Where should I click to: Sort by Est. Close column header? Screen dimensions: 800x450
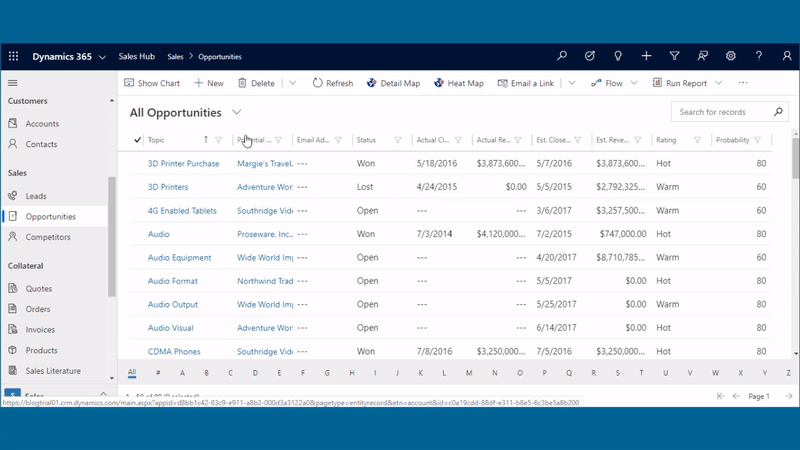point(554,140)
